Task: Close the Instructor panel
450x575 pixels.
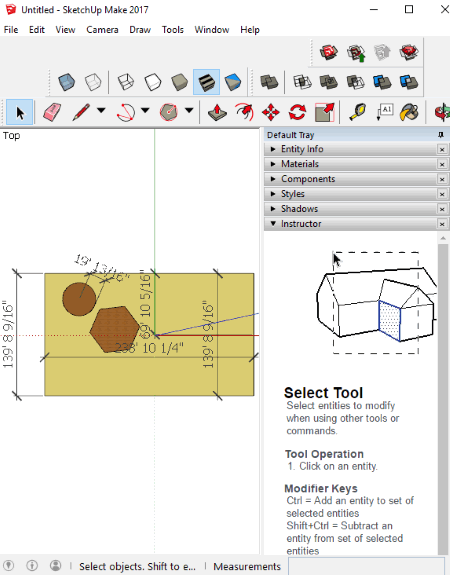Action: [442, 224]
